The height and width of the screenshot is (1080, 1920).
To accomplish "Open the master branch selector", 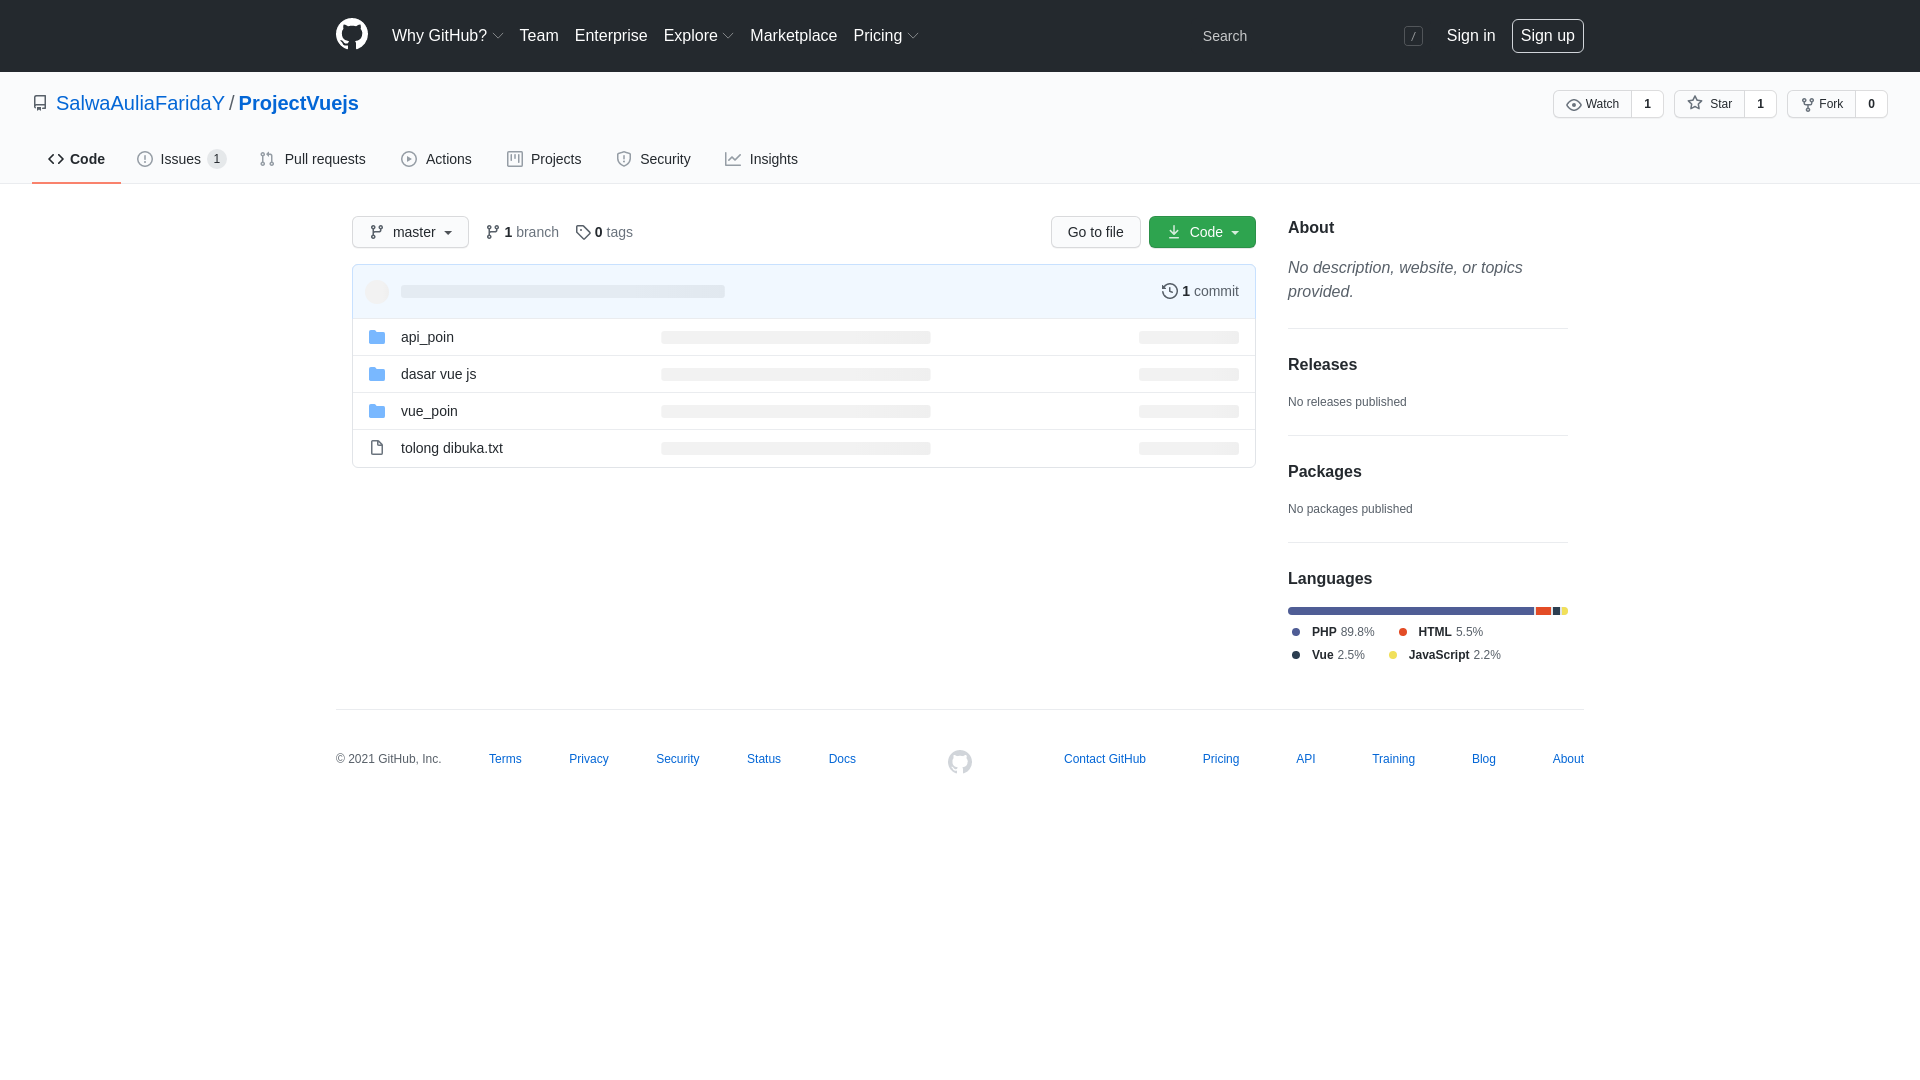I will 410,232.
